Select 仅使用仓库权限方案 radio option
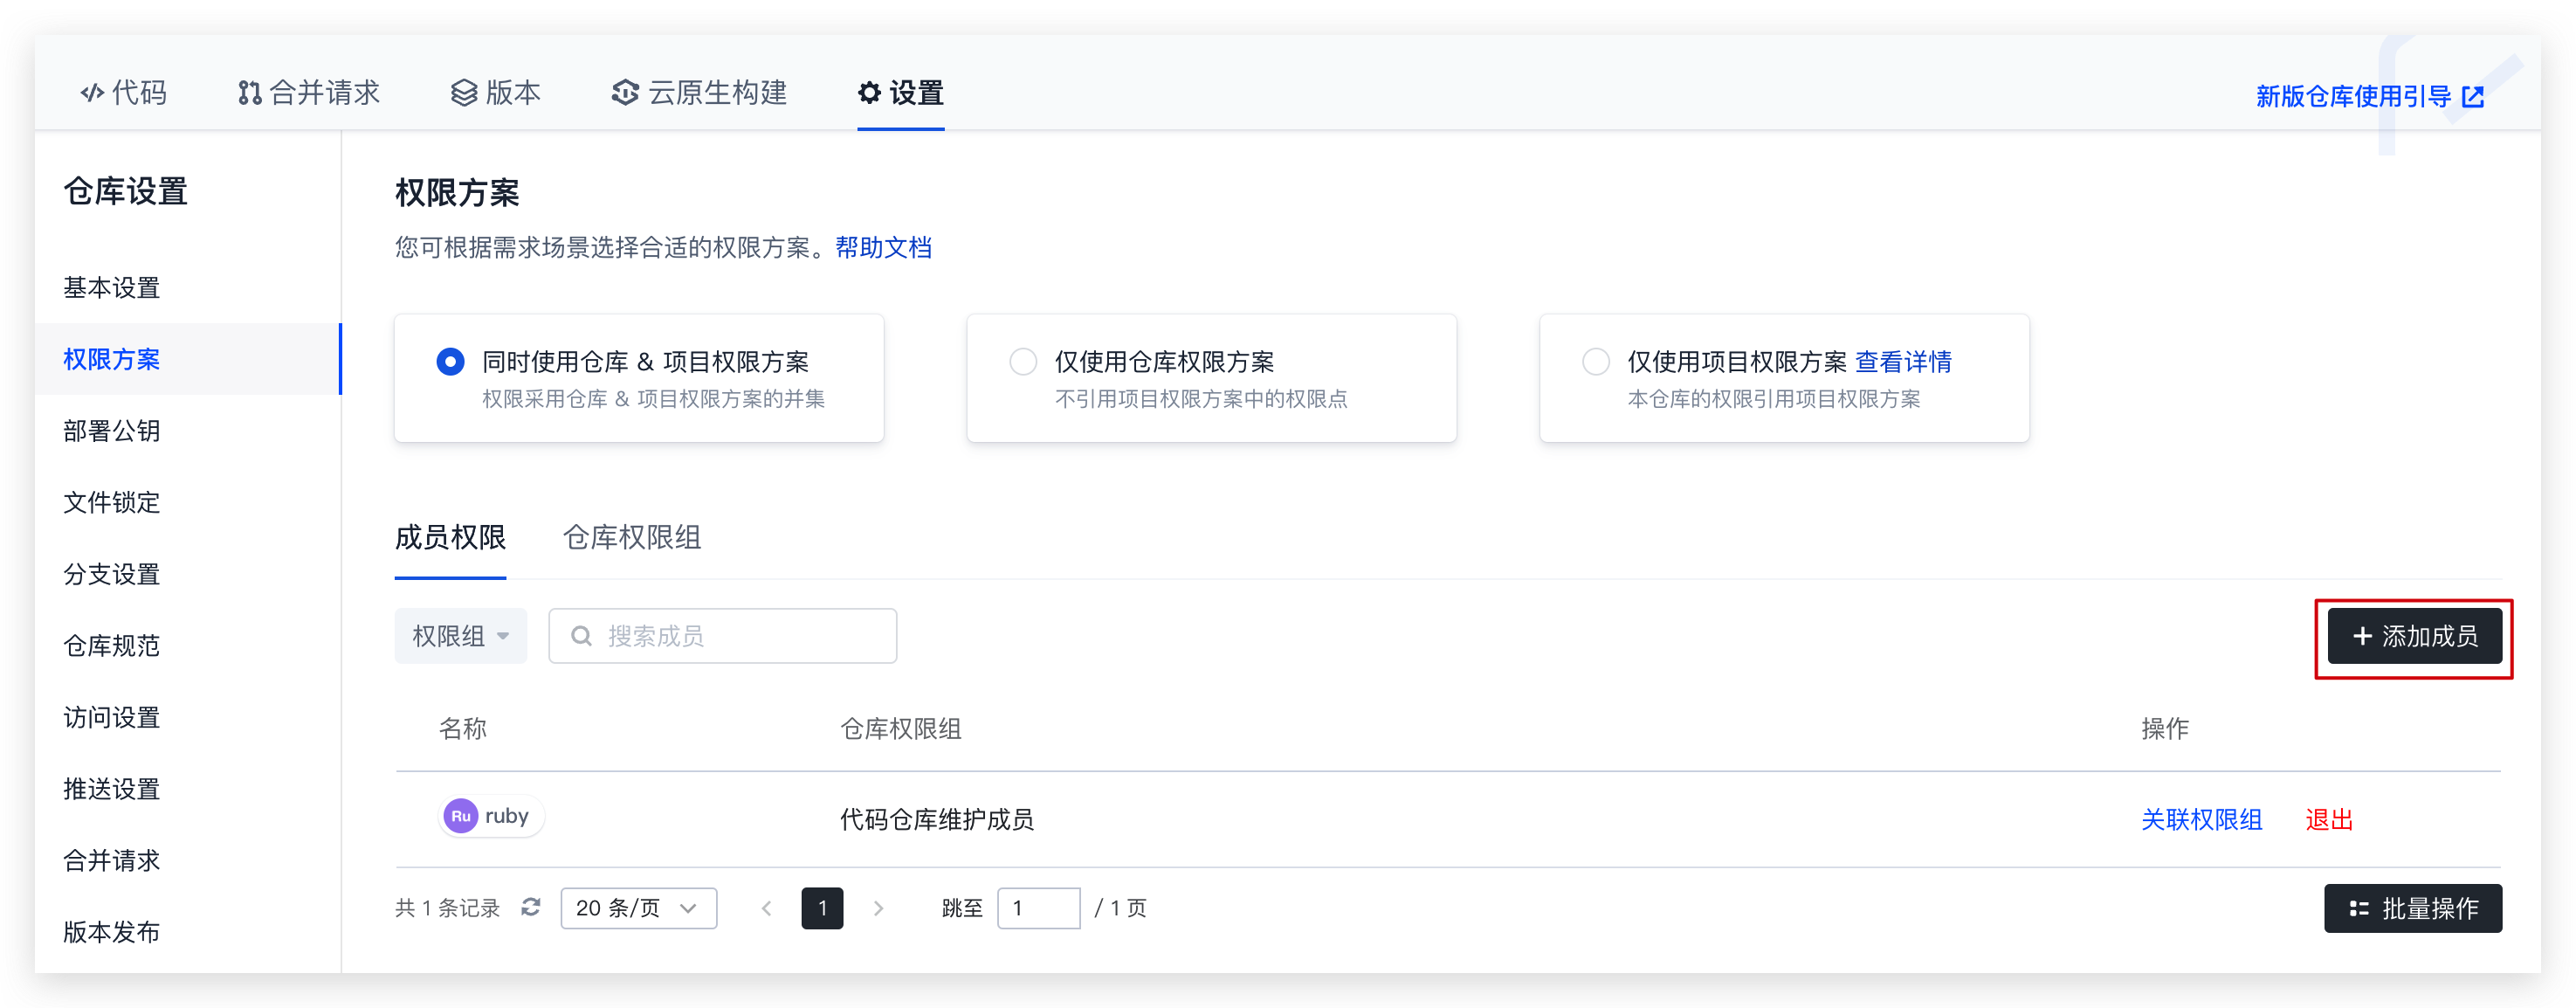The image size is (2576, 1008). coord(1023,361)
